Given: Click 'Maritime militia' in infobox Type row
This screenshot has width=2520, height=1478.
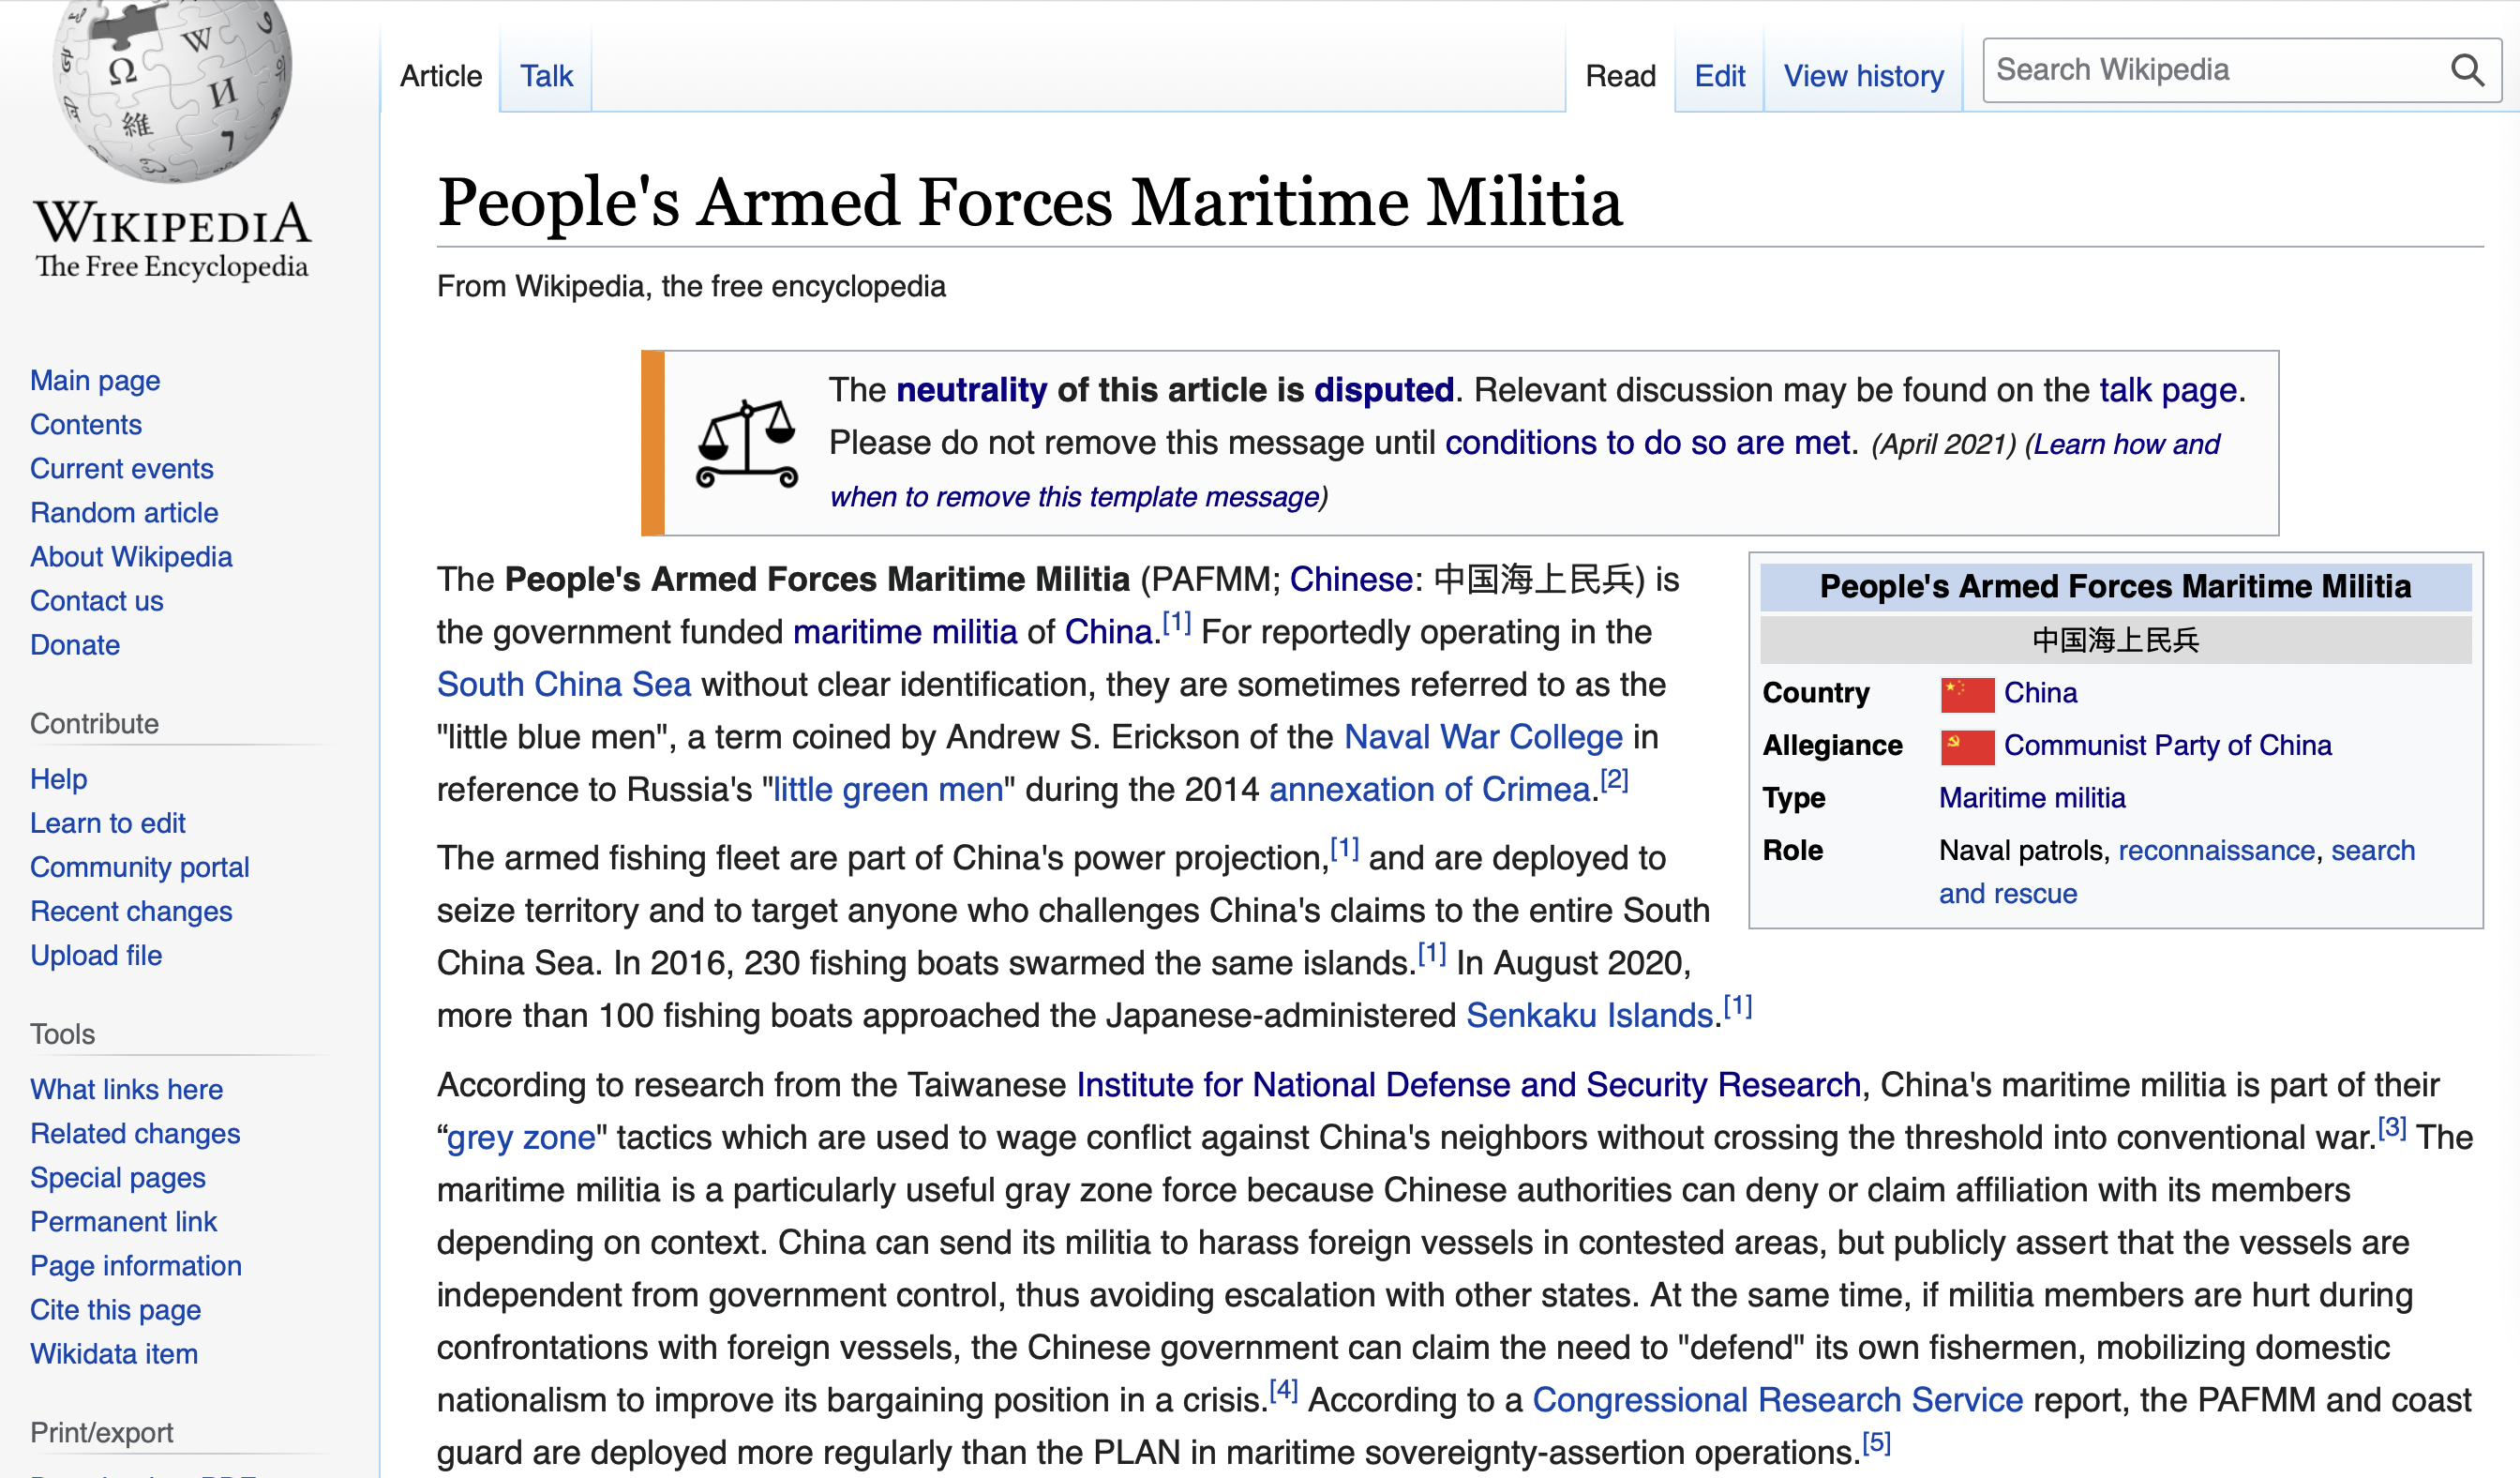Looking at the screenshot, I should pyautogui.click(x=2032, y=797).
